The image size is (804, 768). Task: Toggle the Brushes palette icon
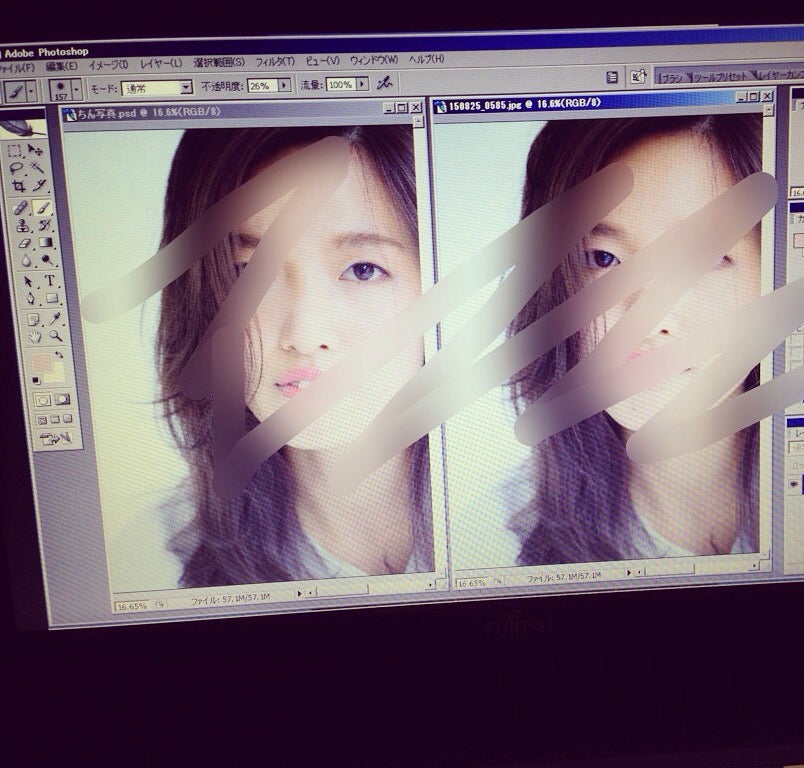point(612,77)
